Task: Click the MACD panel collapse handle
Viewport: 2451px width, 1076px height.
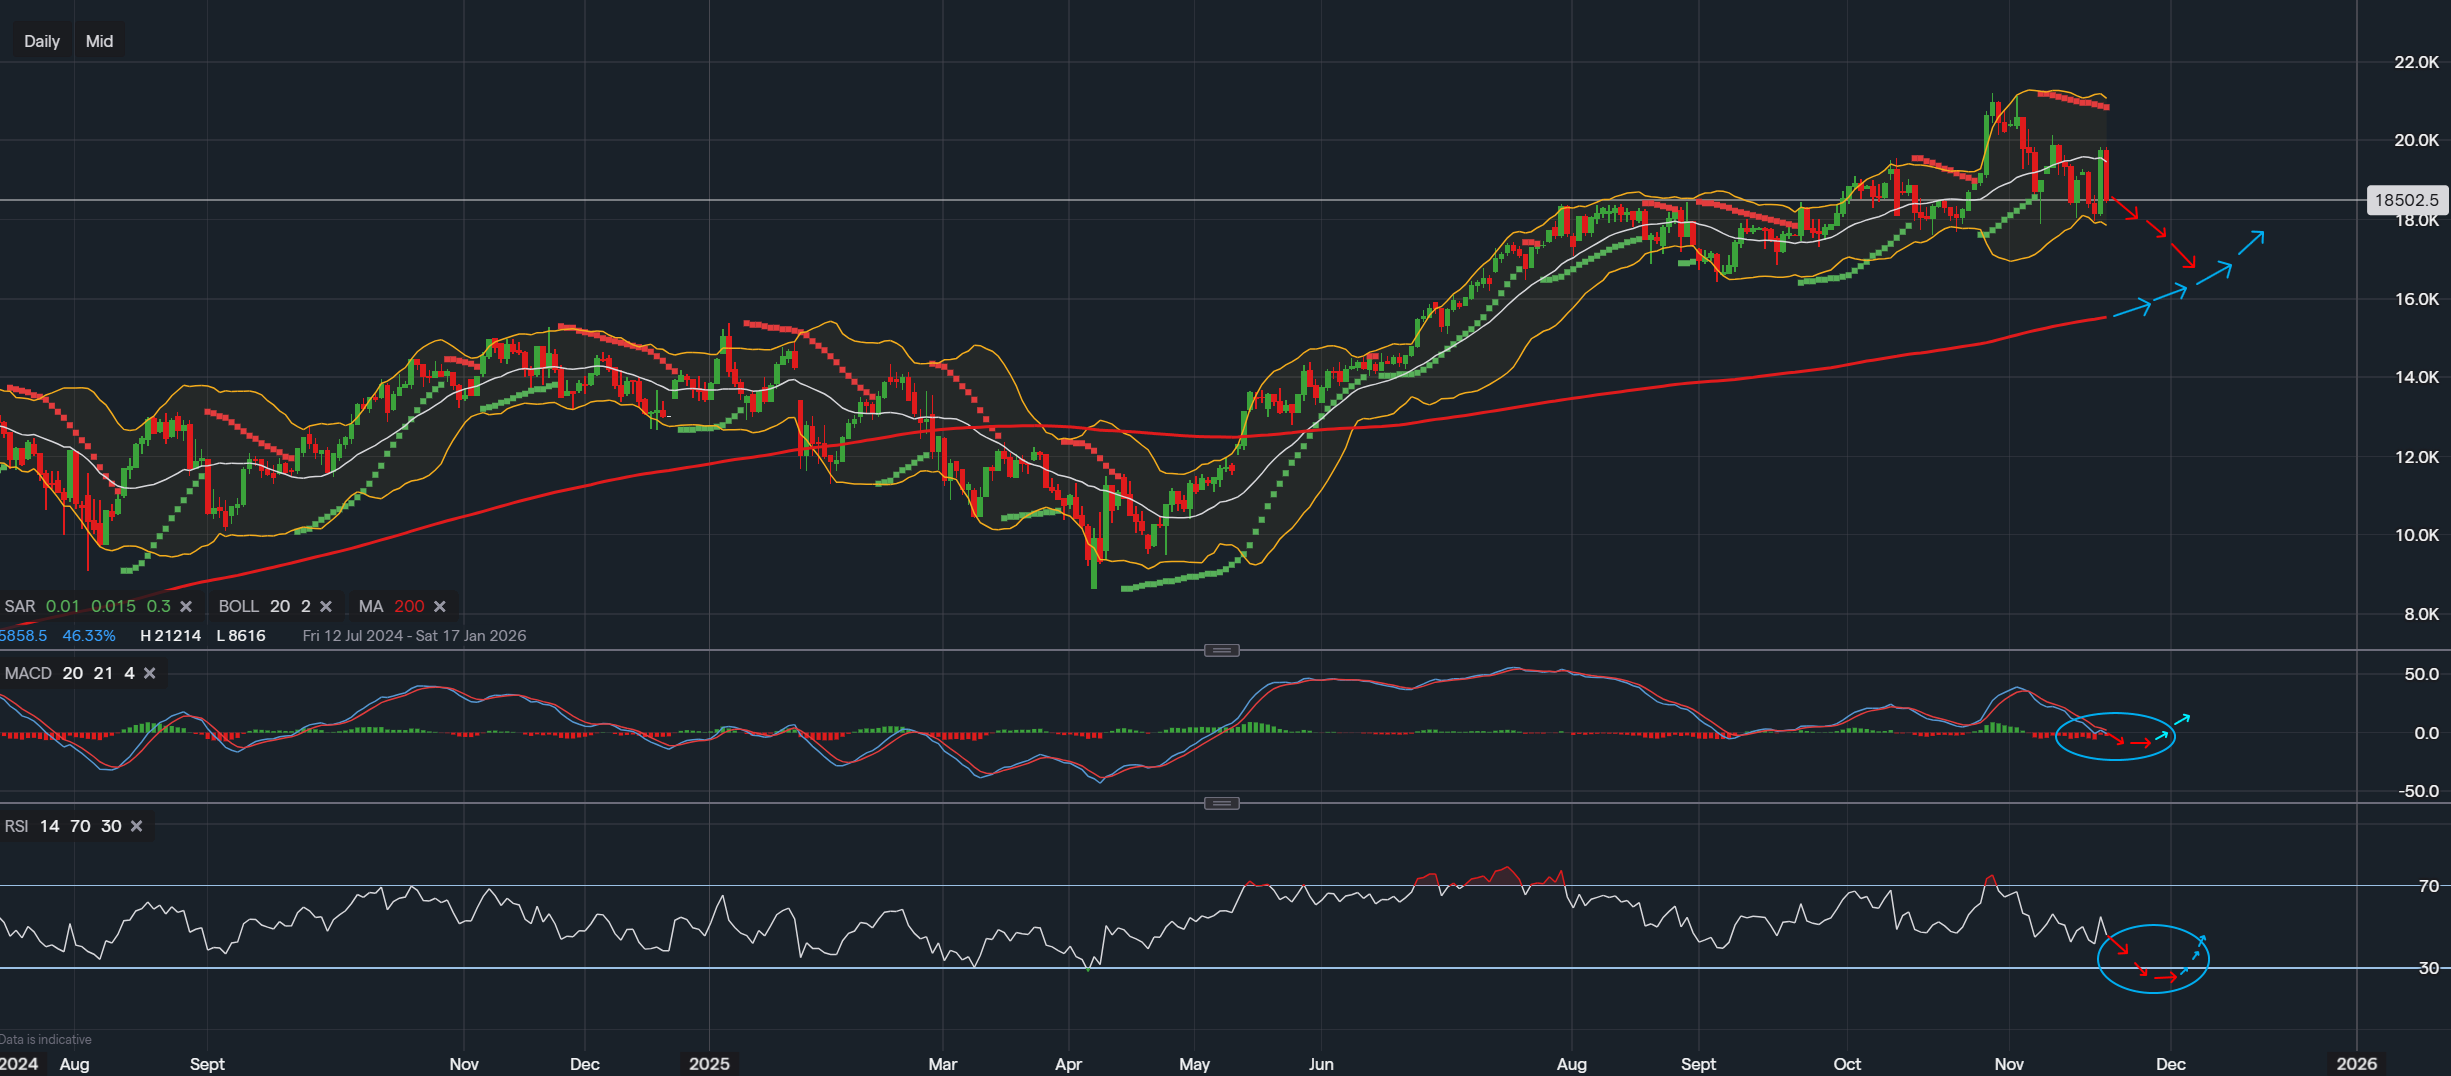Action: click(1220, 649)
